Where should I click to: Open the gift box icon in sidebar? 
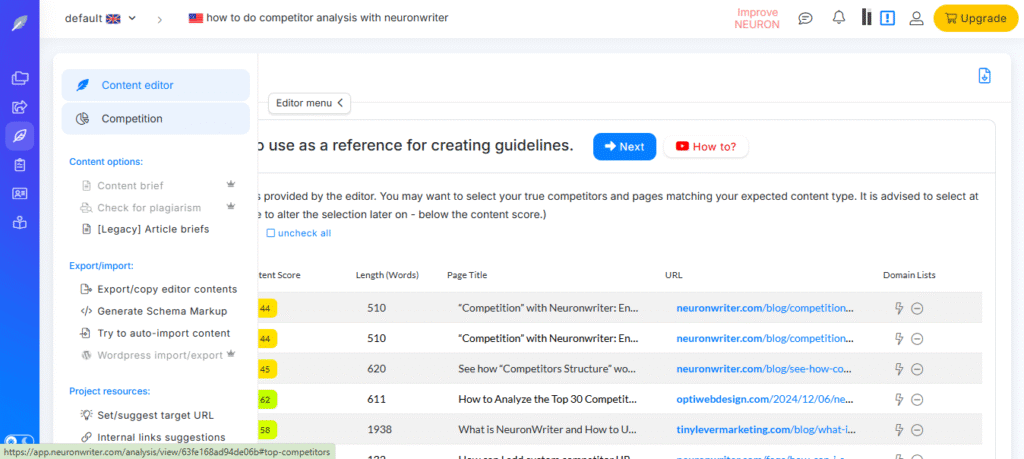[x=20, y=223]
